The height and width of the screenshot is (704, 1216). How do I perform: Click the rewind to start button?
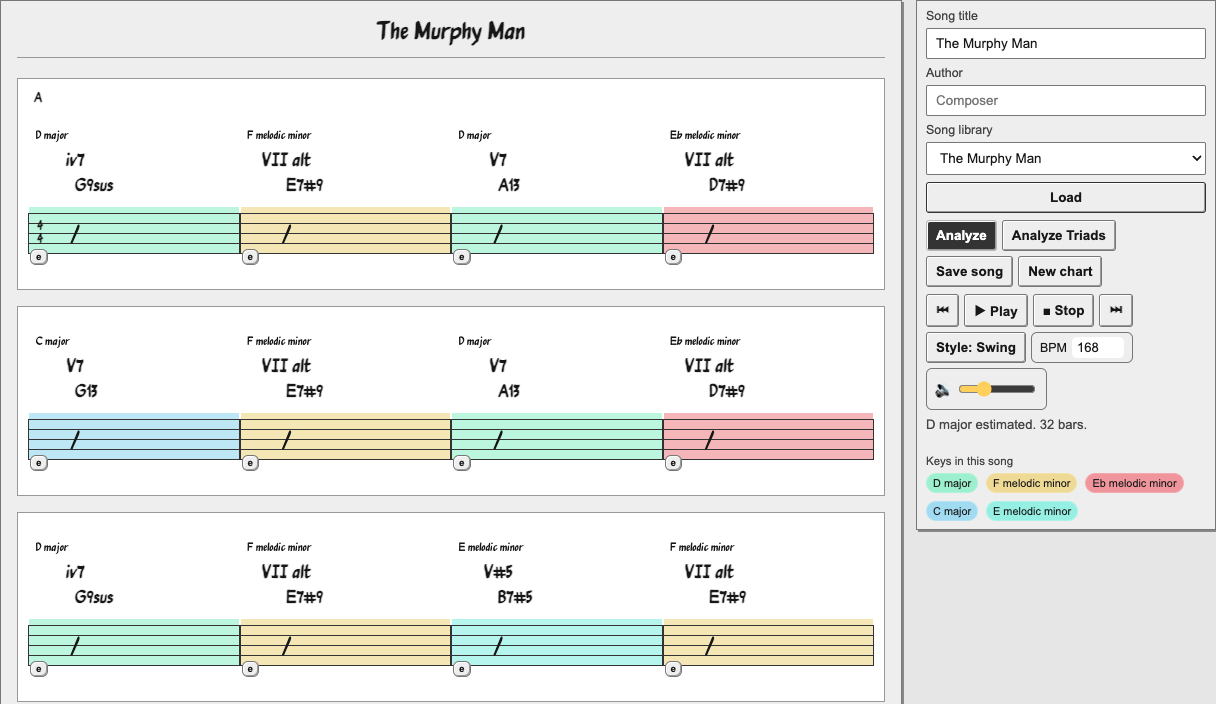pyautogui.click(x=942, y=311)
